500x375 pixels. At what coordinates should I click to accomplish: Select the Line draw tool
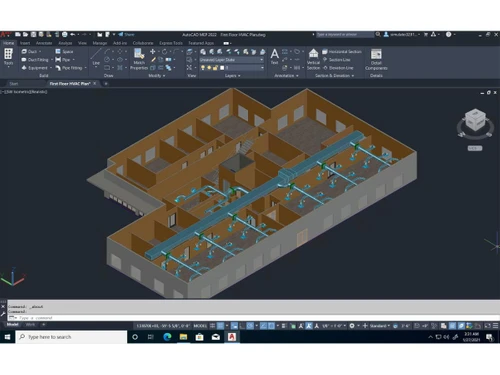pos(96,57)
